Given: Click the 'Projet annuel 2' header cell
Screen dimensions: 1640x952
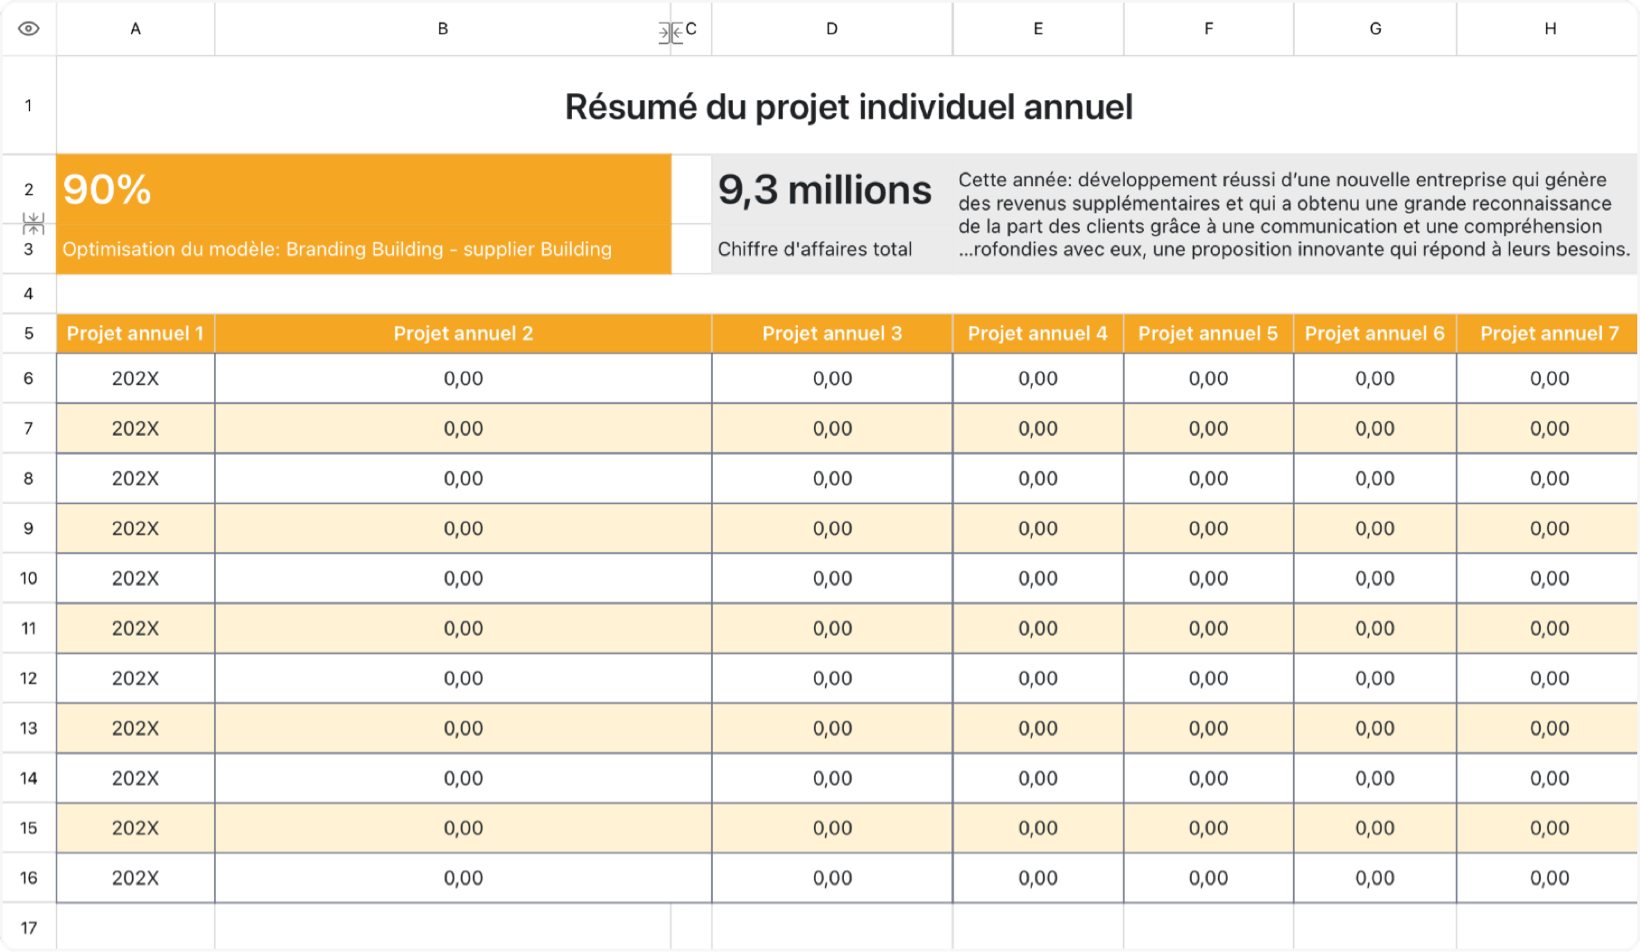Looking at the screenshot, I should [x=463, y=334].
